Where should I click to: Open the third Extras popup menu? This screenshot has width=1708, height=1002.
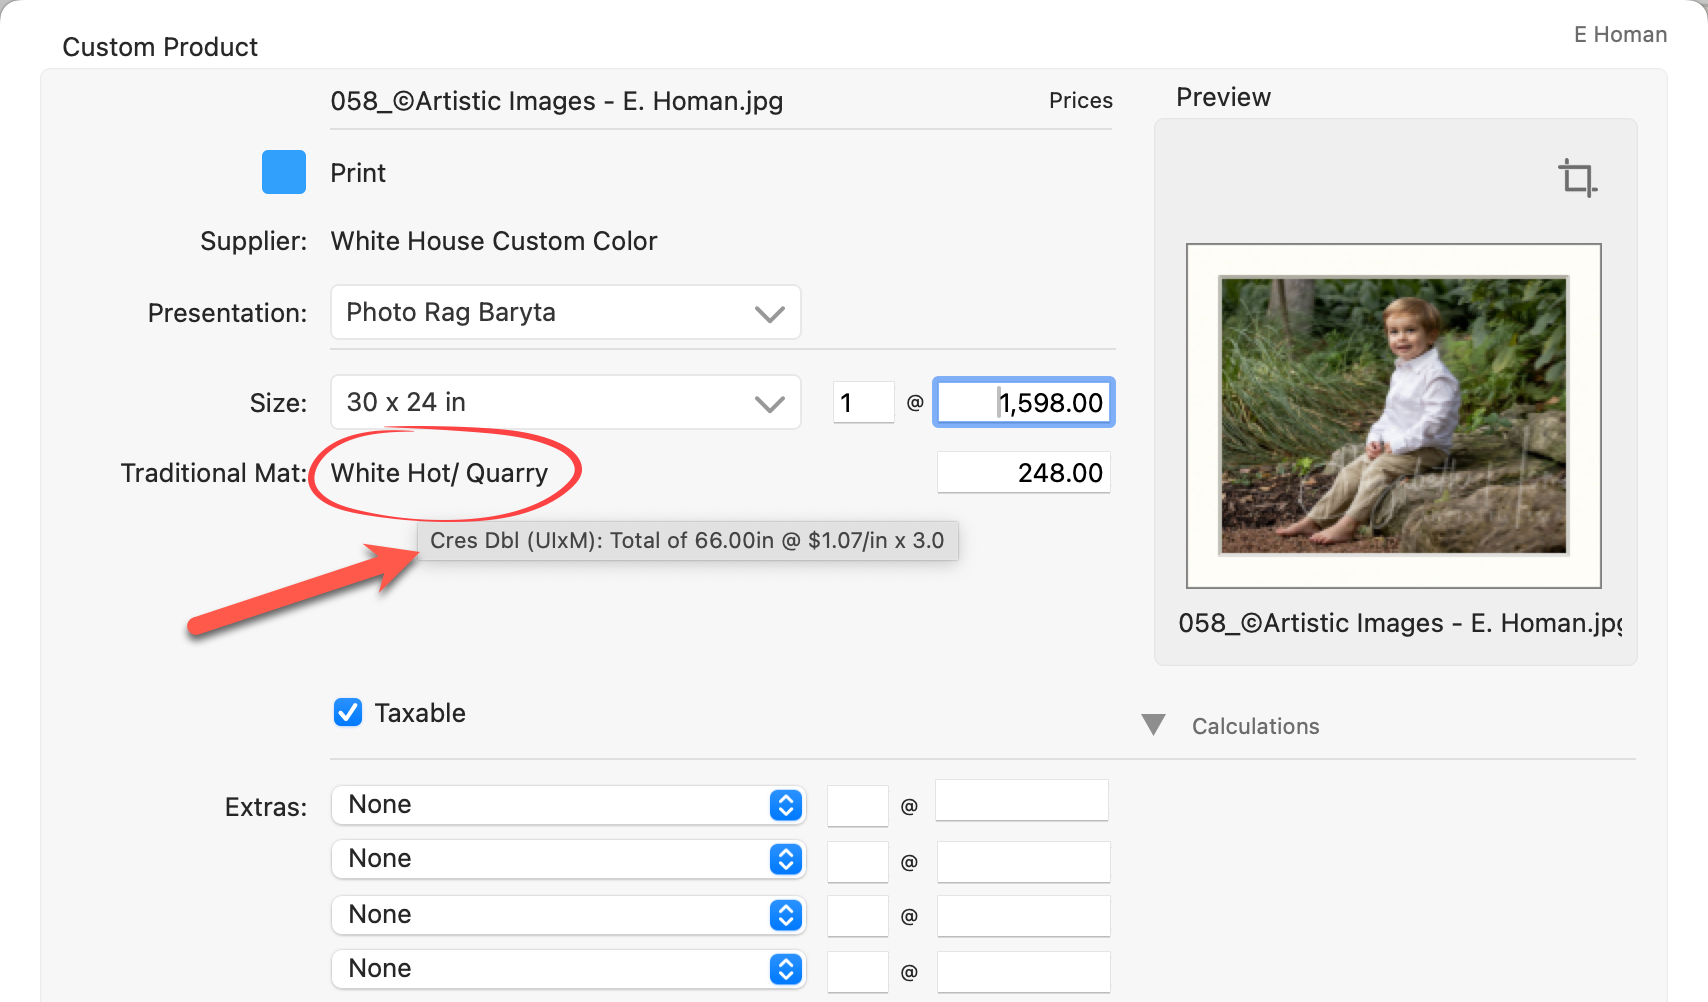(568, 915)
